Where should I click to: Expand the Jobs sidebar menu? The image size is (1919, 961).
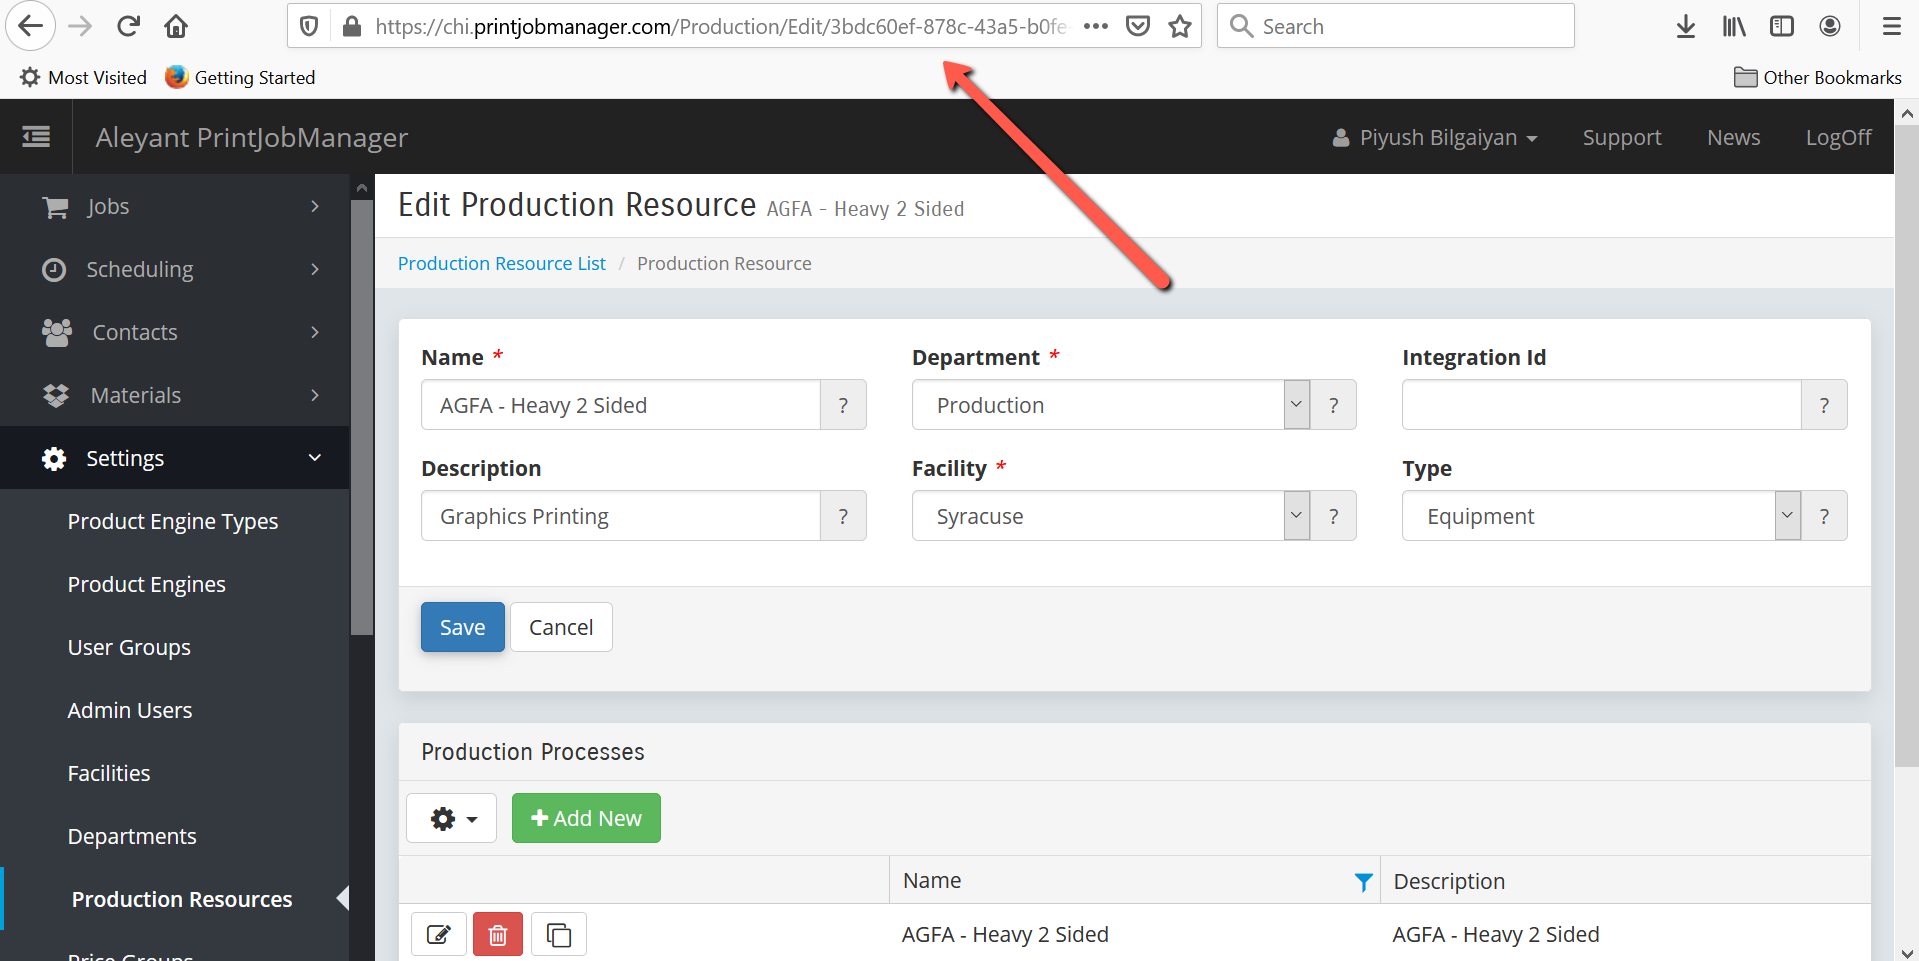click(x=175, y=206)
